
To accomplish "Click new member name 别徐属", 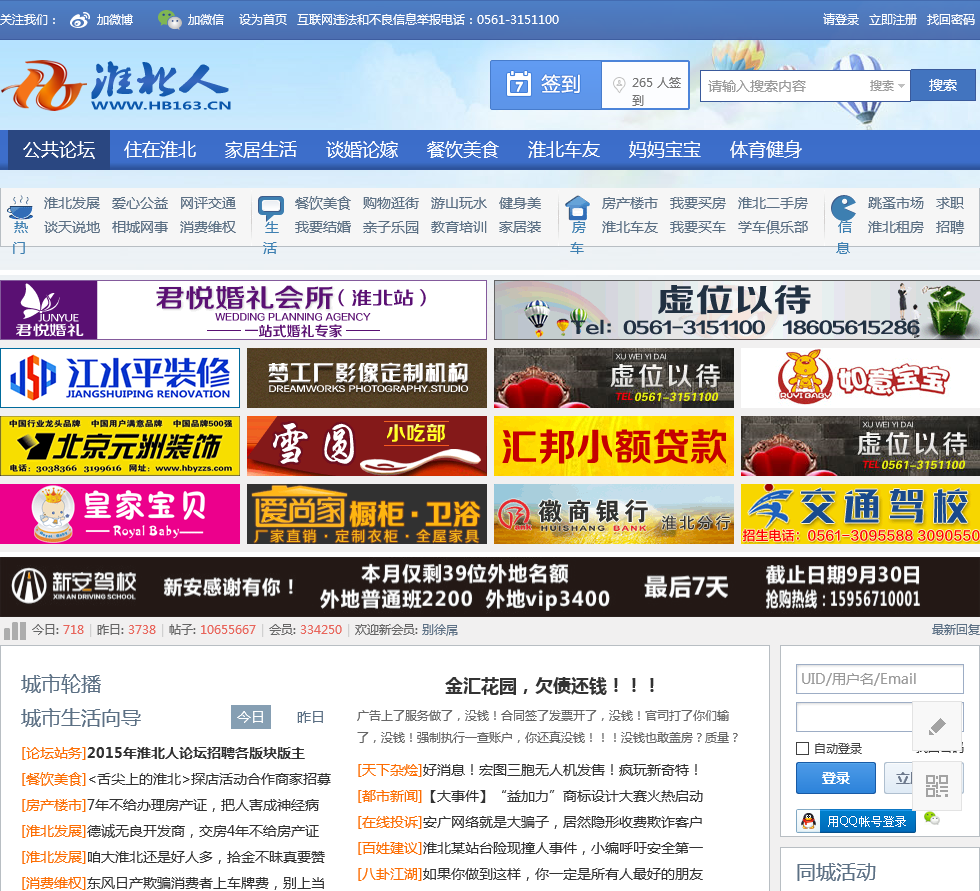I will tap(439, 630).
